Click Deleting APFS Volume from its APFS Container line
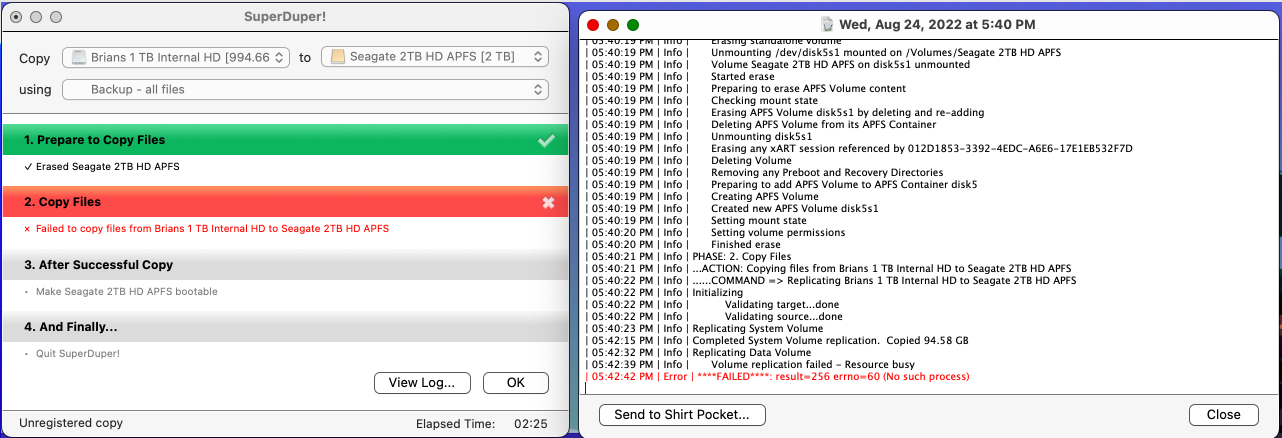The height and width of the screenshot is (438, 1282). [x=760, y=125]
